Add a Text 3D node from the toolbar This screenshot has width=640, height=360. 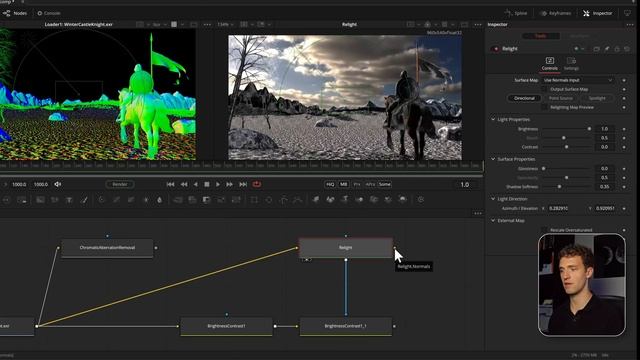(345, 199)
